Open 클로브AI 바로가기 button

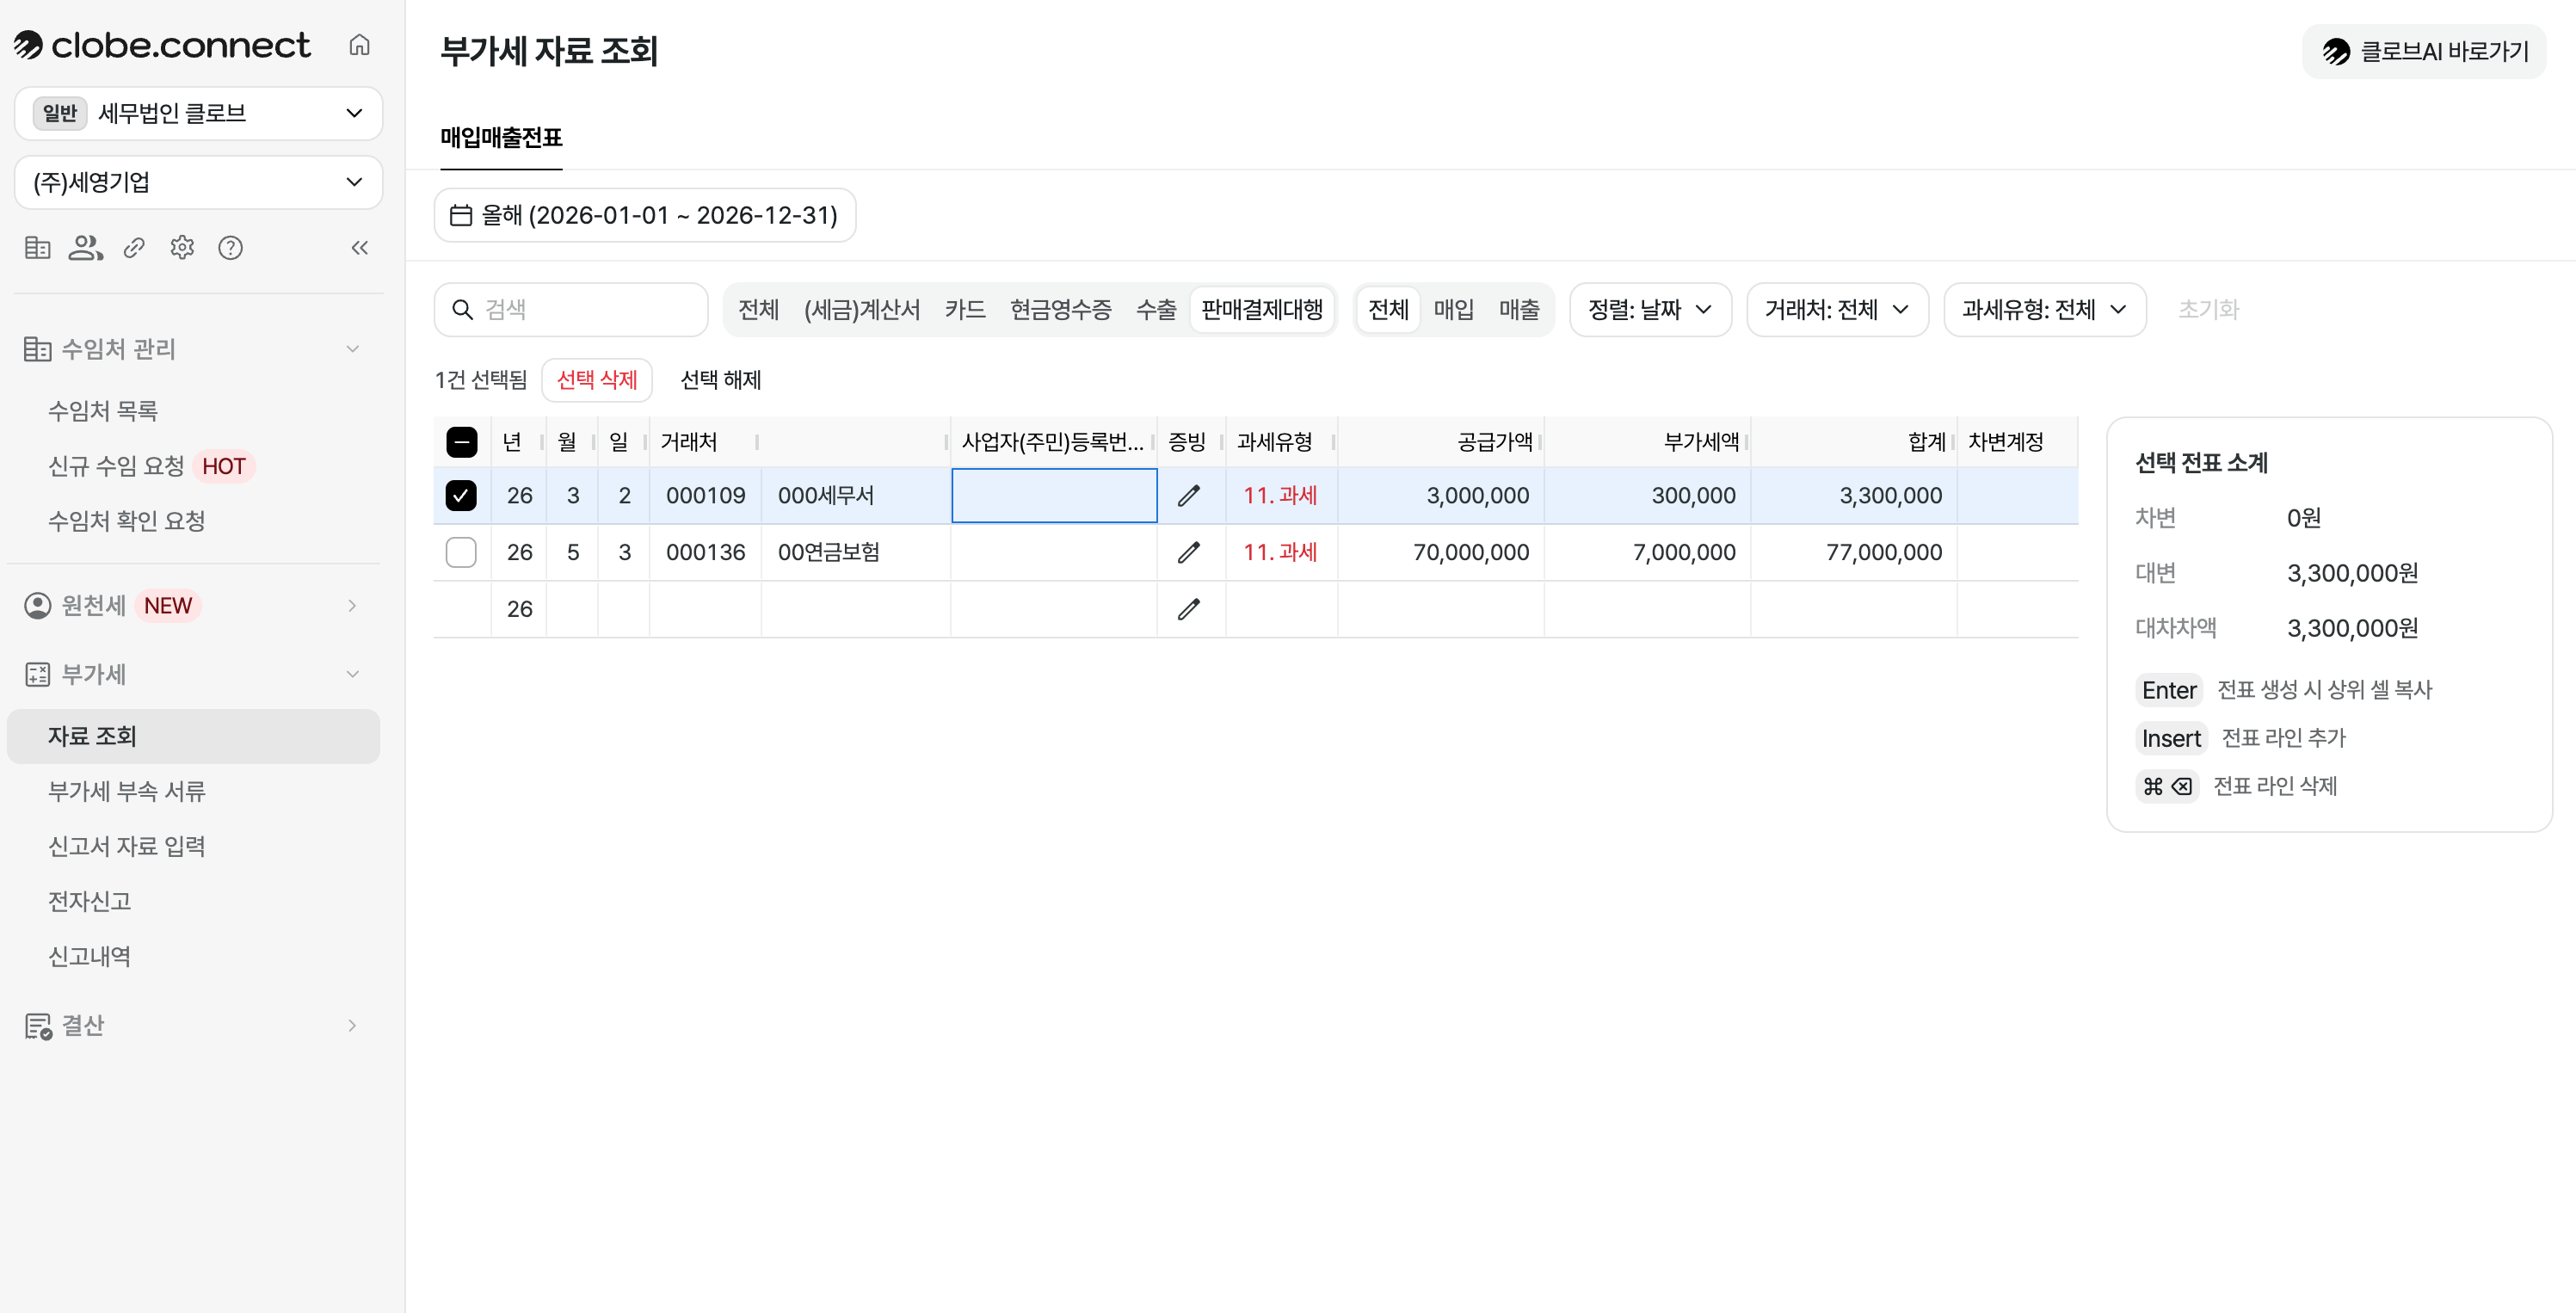2424,51
